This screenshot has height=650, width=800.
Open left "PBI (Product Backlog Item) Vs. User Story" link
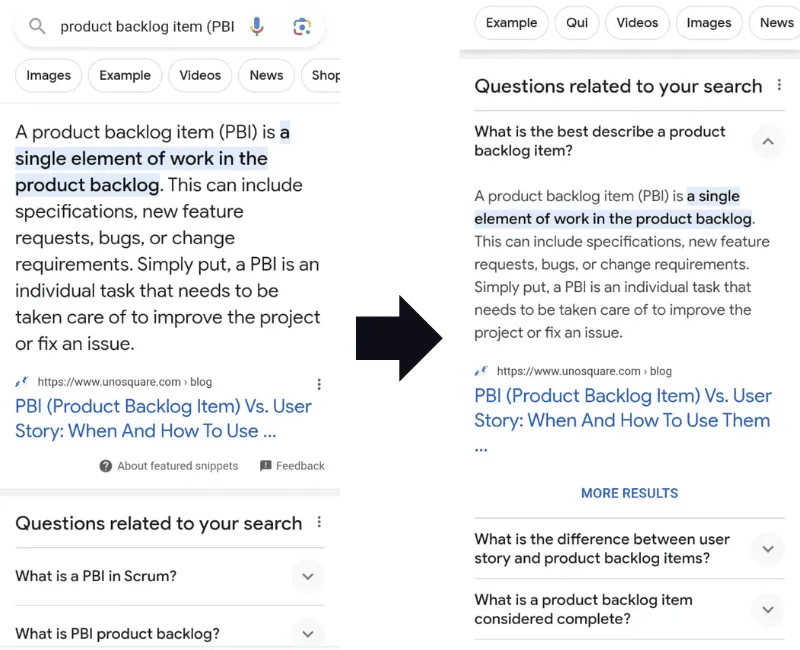[x=163, y=419]
